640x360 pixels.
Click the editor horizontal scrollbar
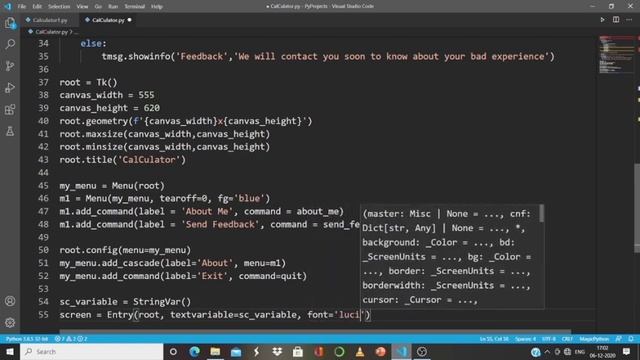(x=315, y=331)
